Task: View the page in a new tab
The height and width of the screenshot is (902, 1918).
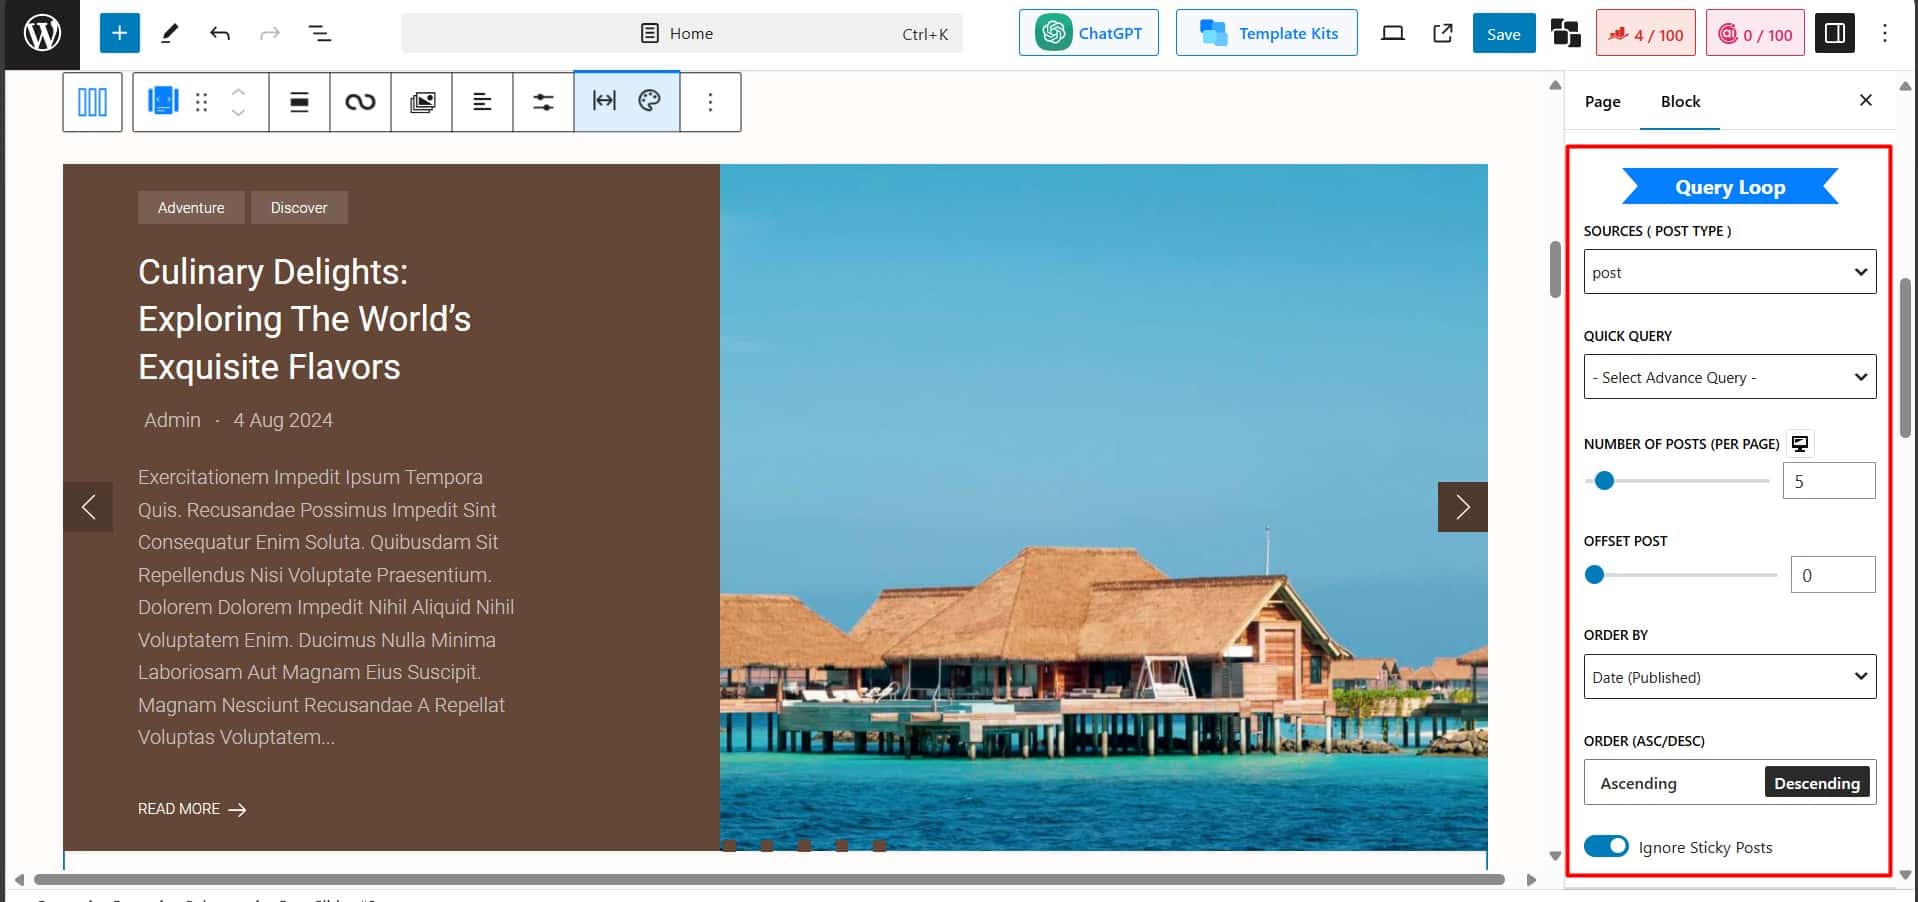Action: 1442,34
